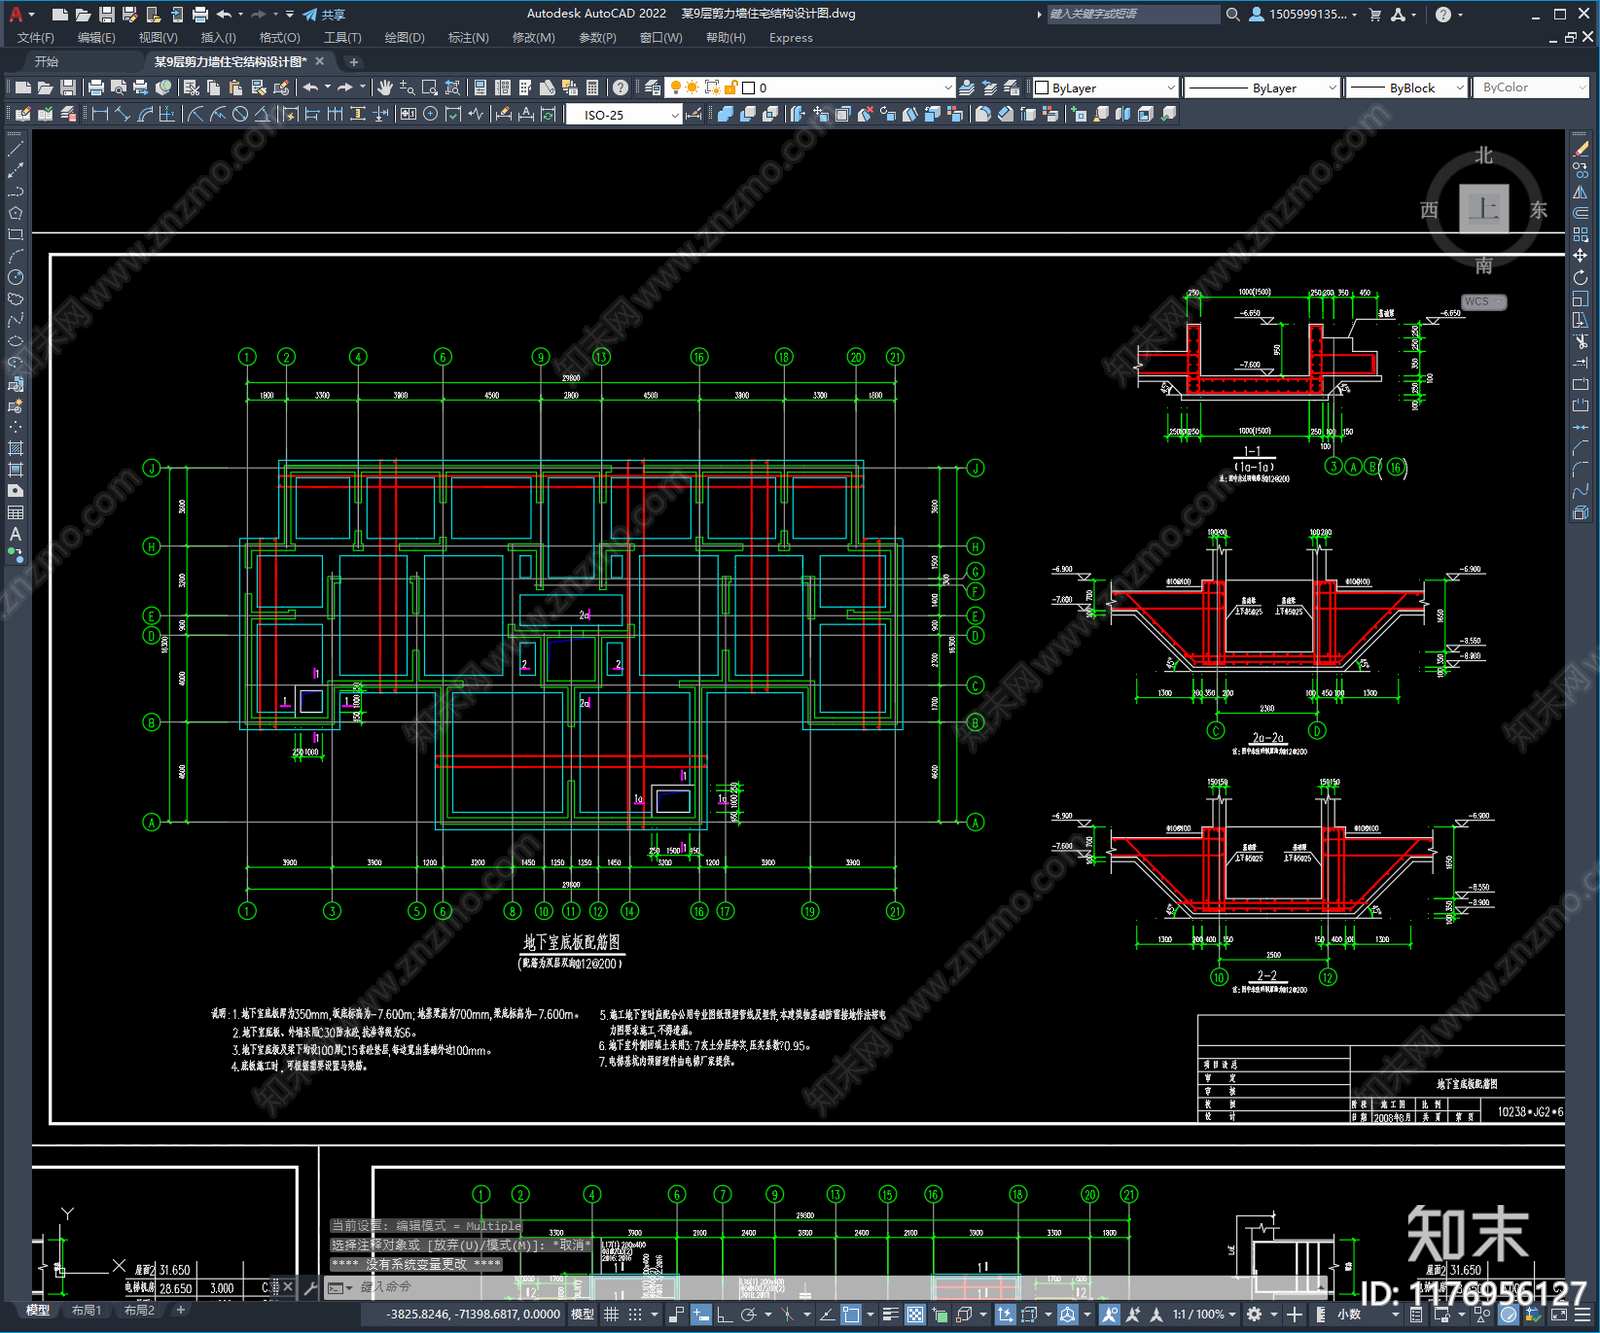Viewport: 1600px width, 1333px height.
Task: Select the Erase tool in right toolbar
Action: [x=1580, y=149]
